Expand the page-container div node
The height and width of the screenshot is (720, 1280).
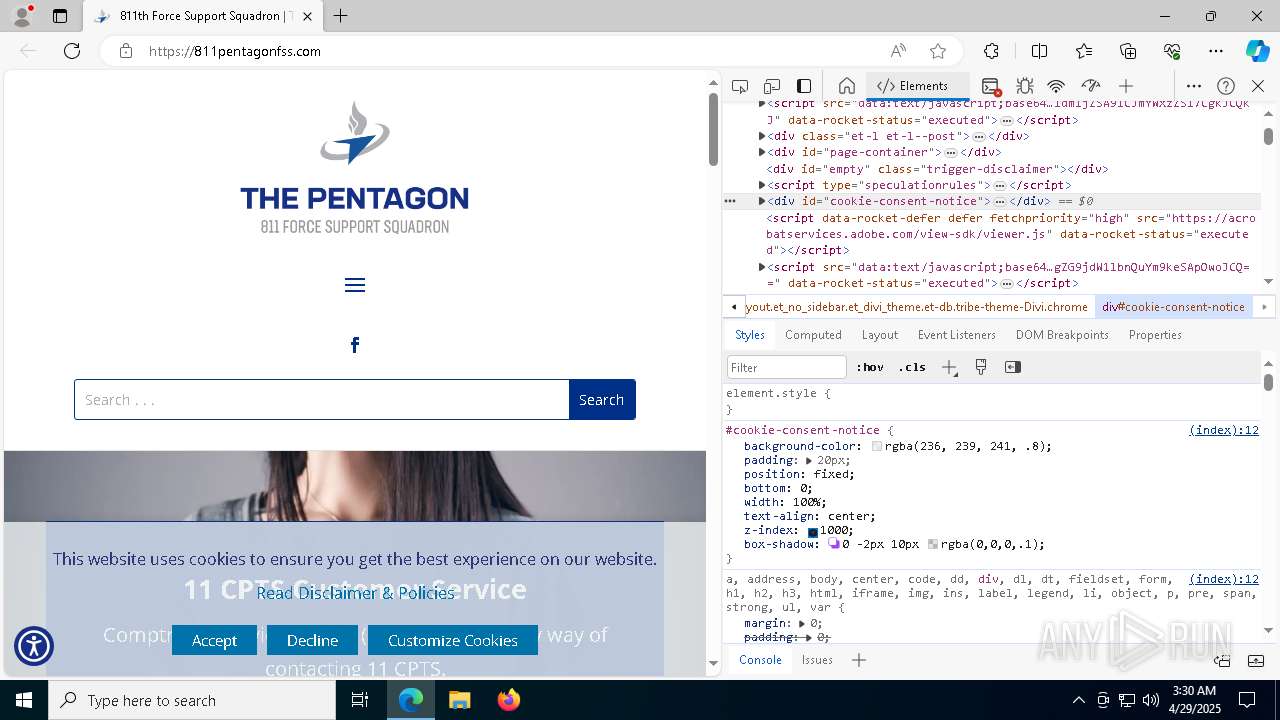[x=762, y=152]
